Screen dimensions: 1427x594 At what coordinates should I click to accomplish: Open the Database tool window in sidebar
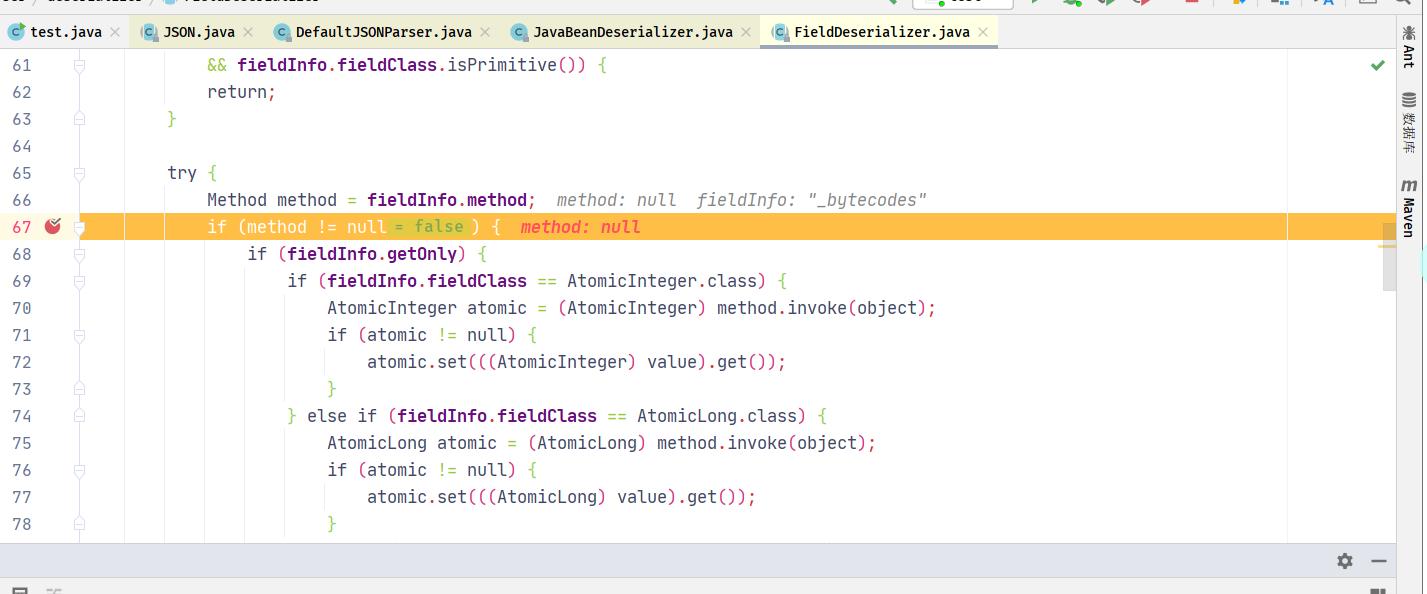pyautogui.click(x=1409, y=123)
